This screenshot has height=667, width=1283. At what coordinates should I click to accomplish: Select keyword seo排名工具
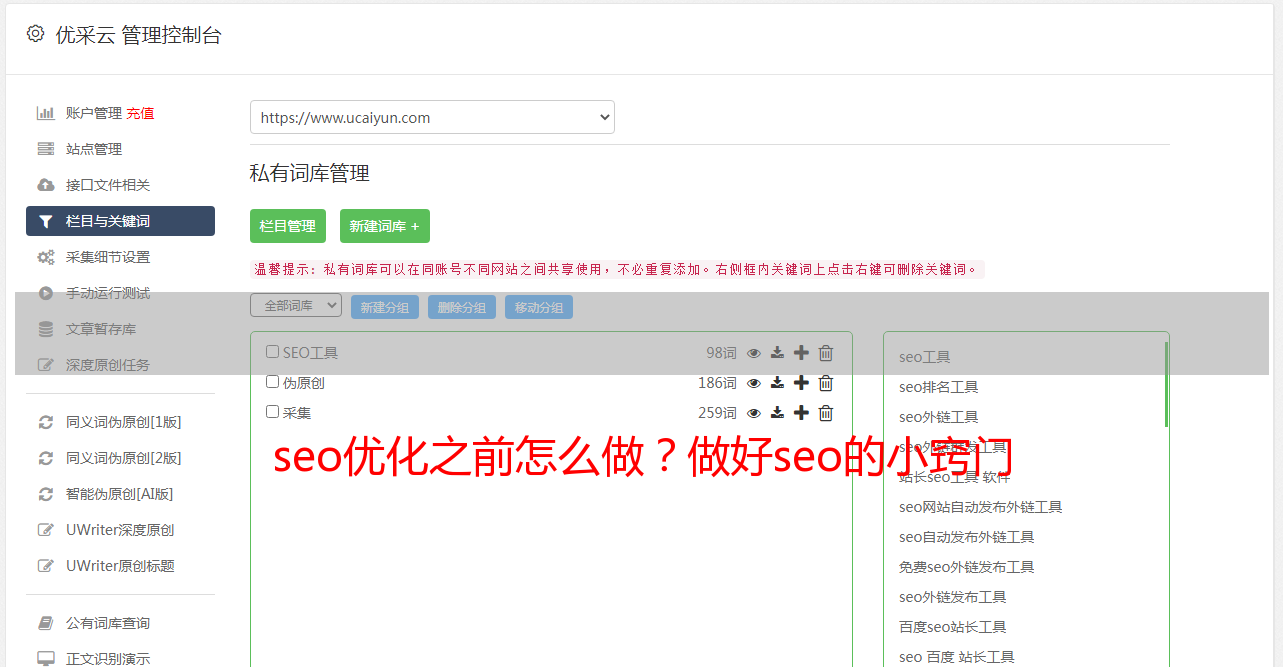tap(938, 387)
